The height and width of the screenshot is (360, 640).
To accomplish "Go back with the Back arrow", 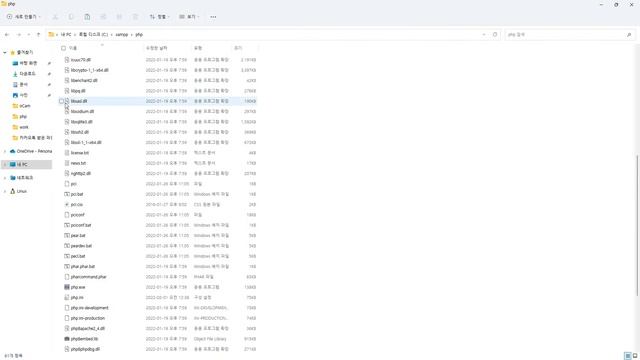I will 7,35.
